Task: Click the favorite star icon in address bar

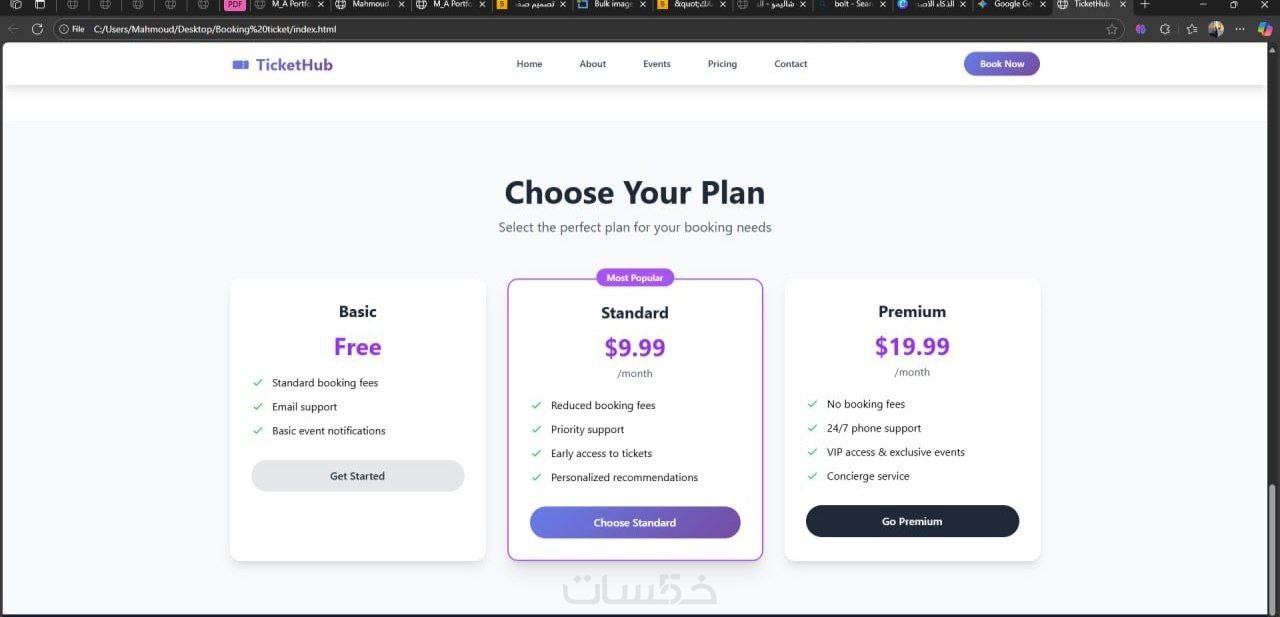Action: 1112,29
